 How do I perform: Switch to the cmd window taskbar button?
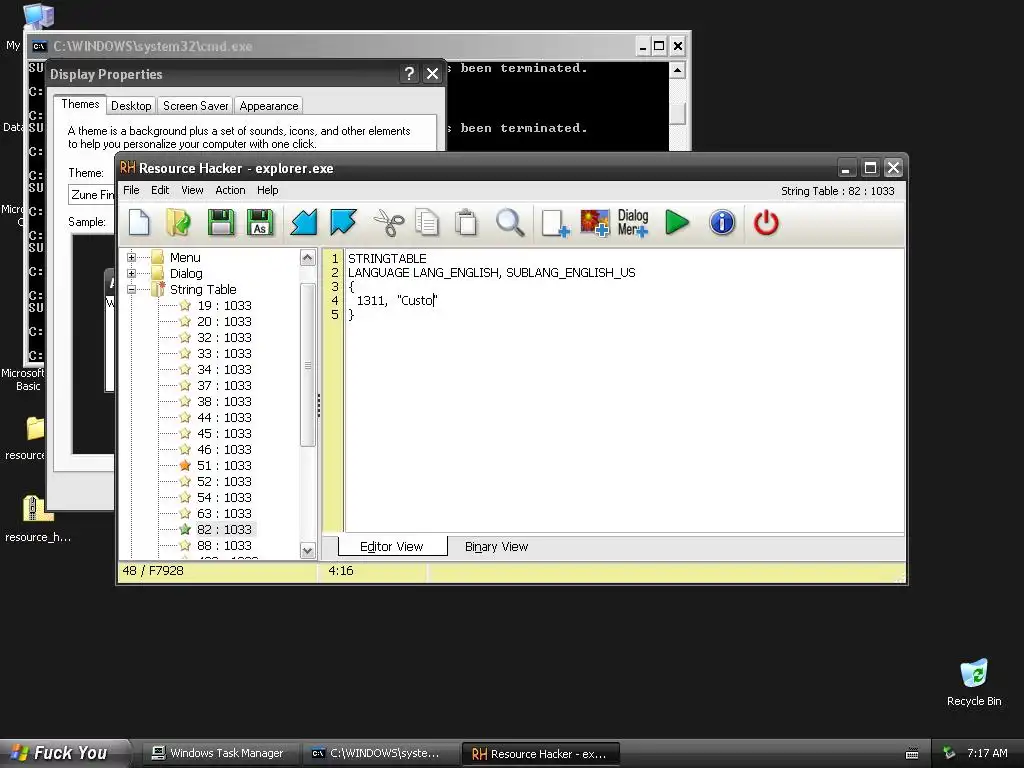pos(378,754)
